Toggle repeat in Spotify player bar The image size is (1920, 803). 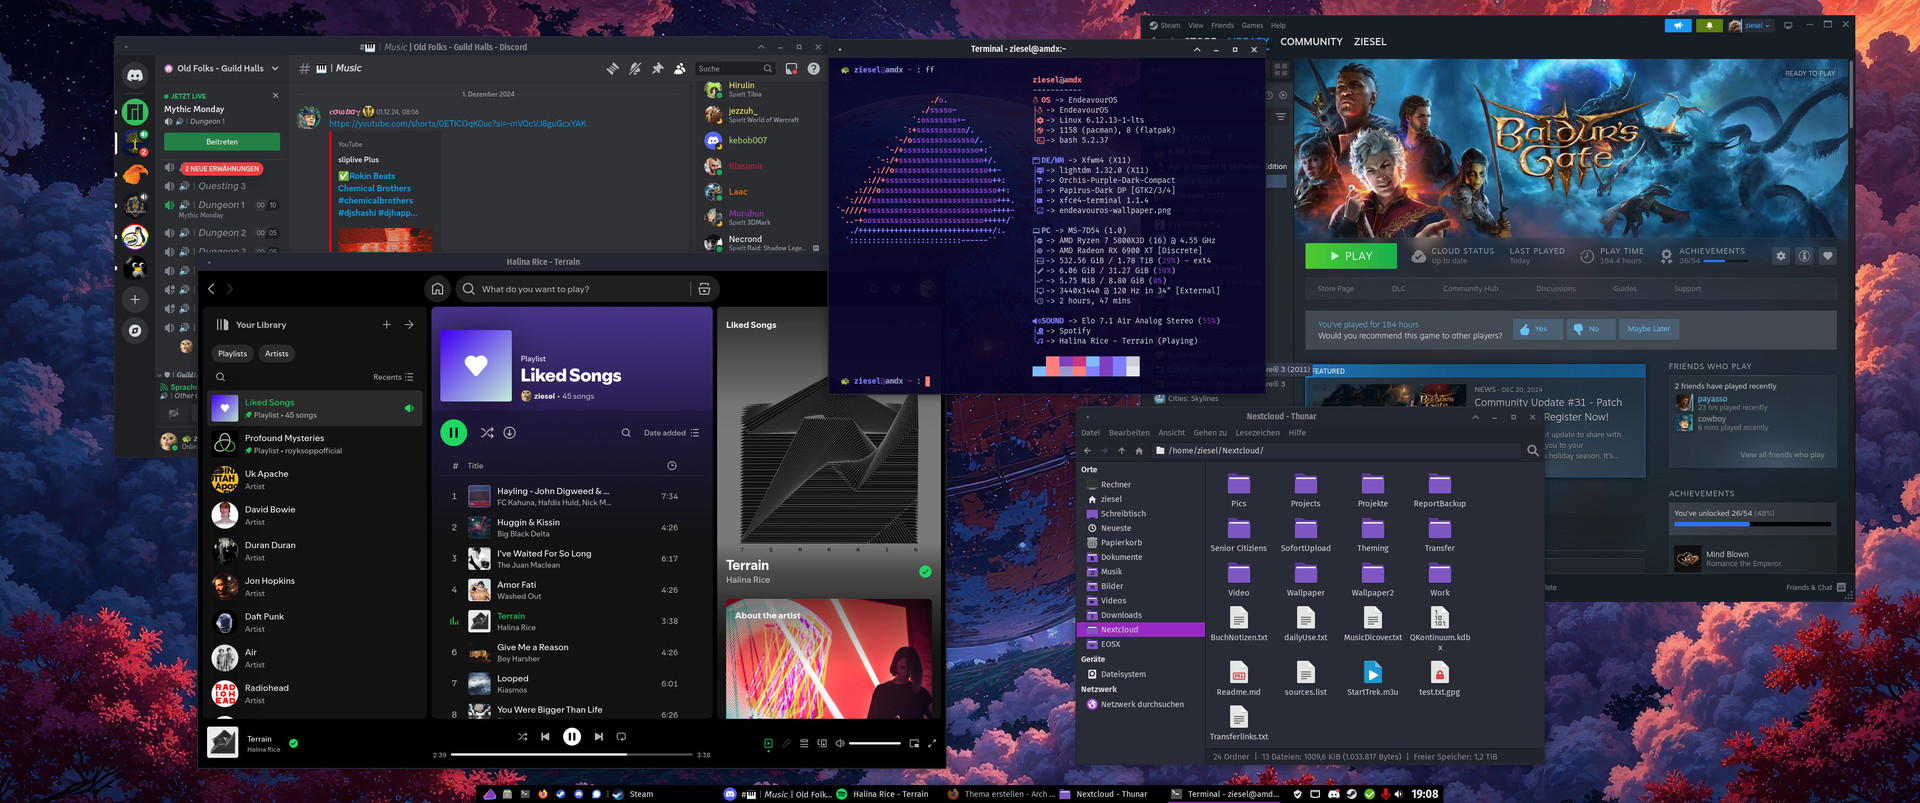tap(621, 737)
